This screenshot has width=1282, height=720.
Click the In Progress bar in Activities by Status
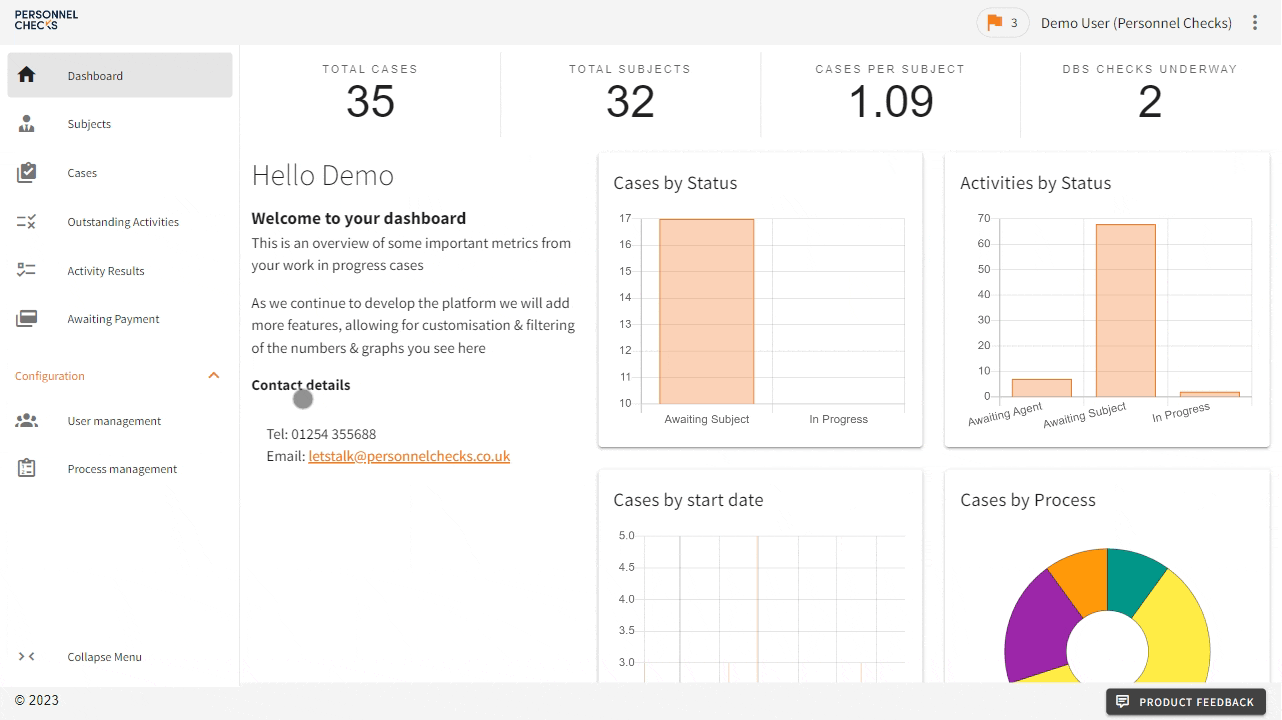coord(1210,394)
